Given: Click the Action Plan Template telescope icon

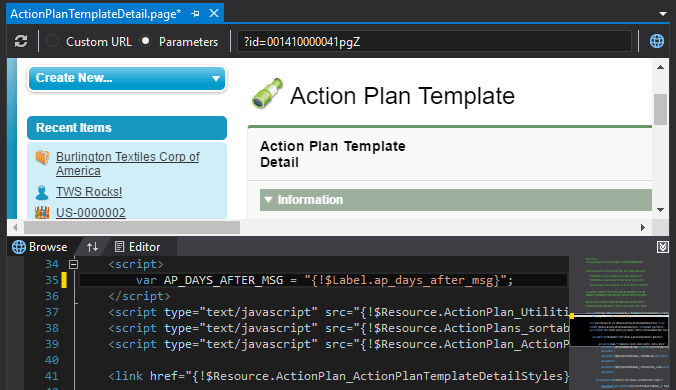Looking at the screenshot, I should (x=267, y=94).
